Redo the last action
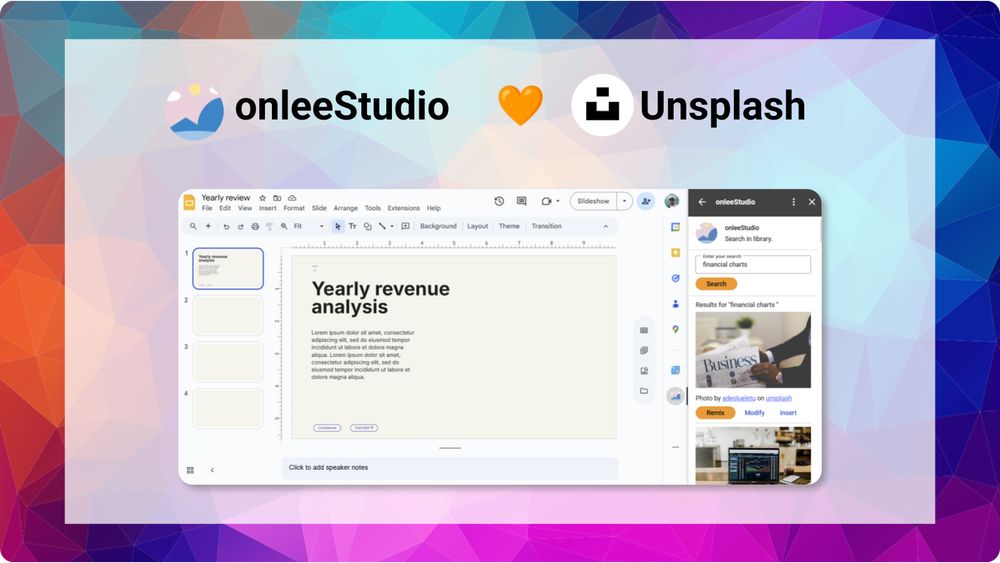 pos(240,226)
